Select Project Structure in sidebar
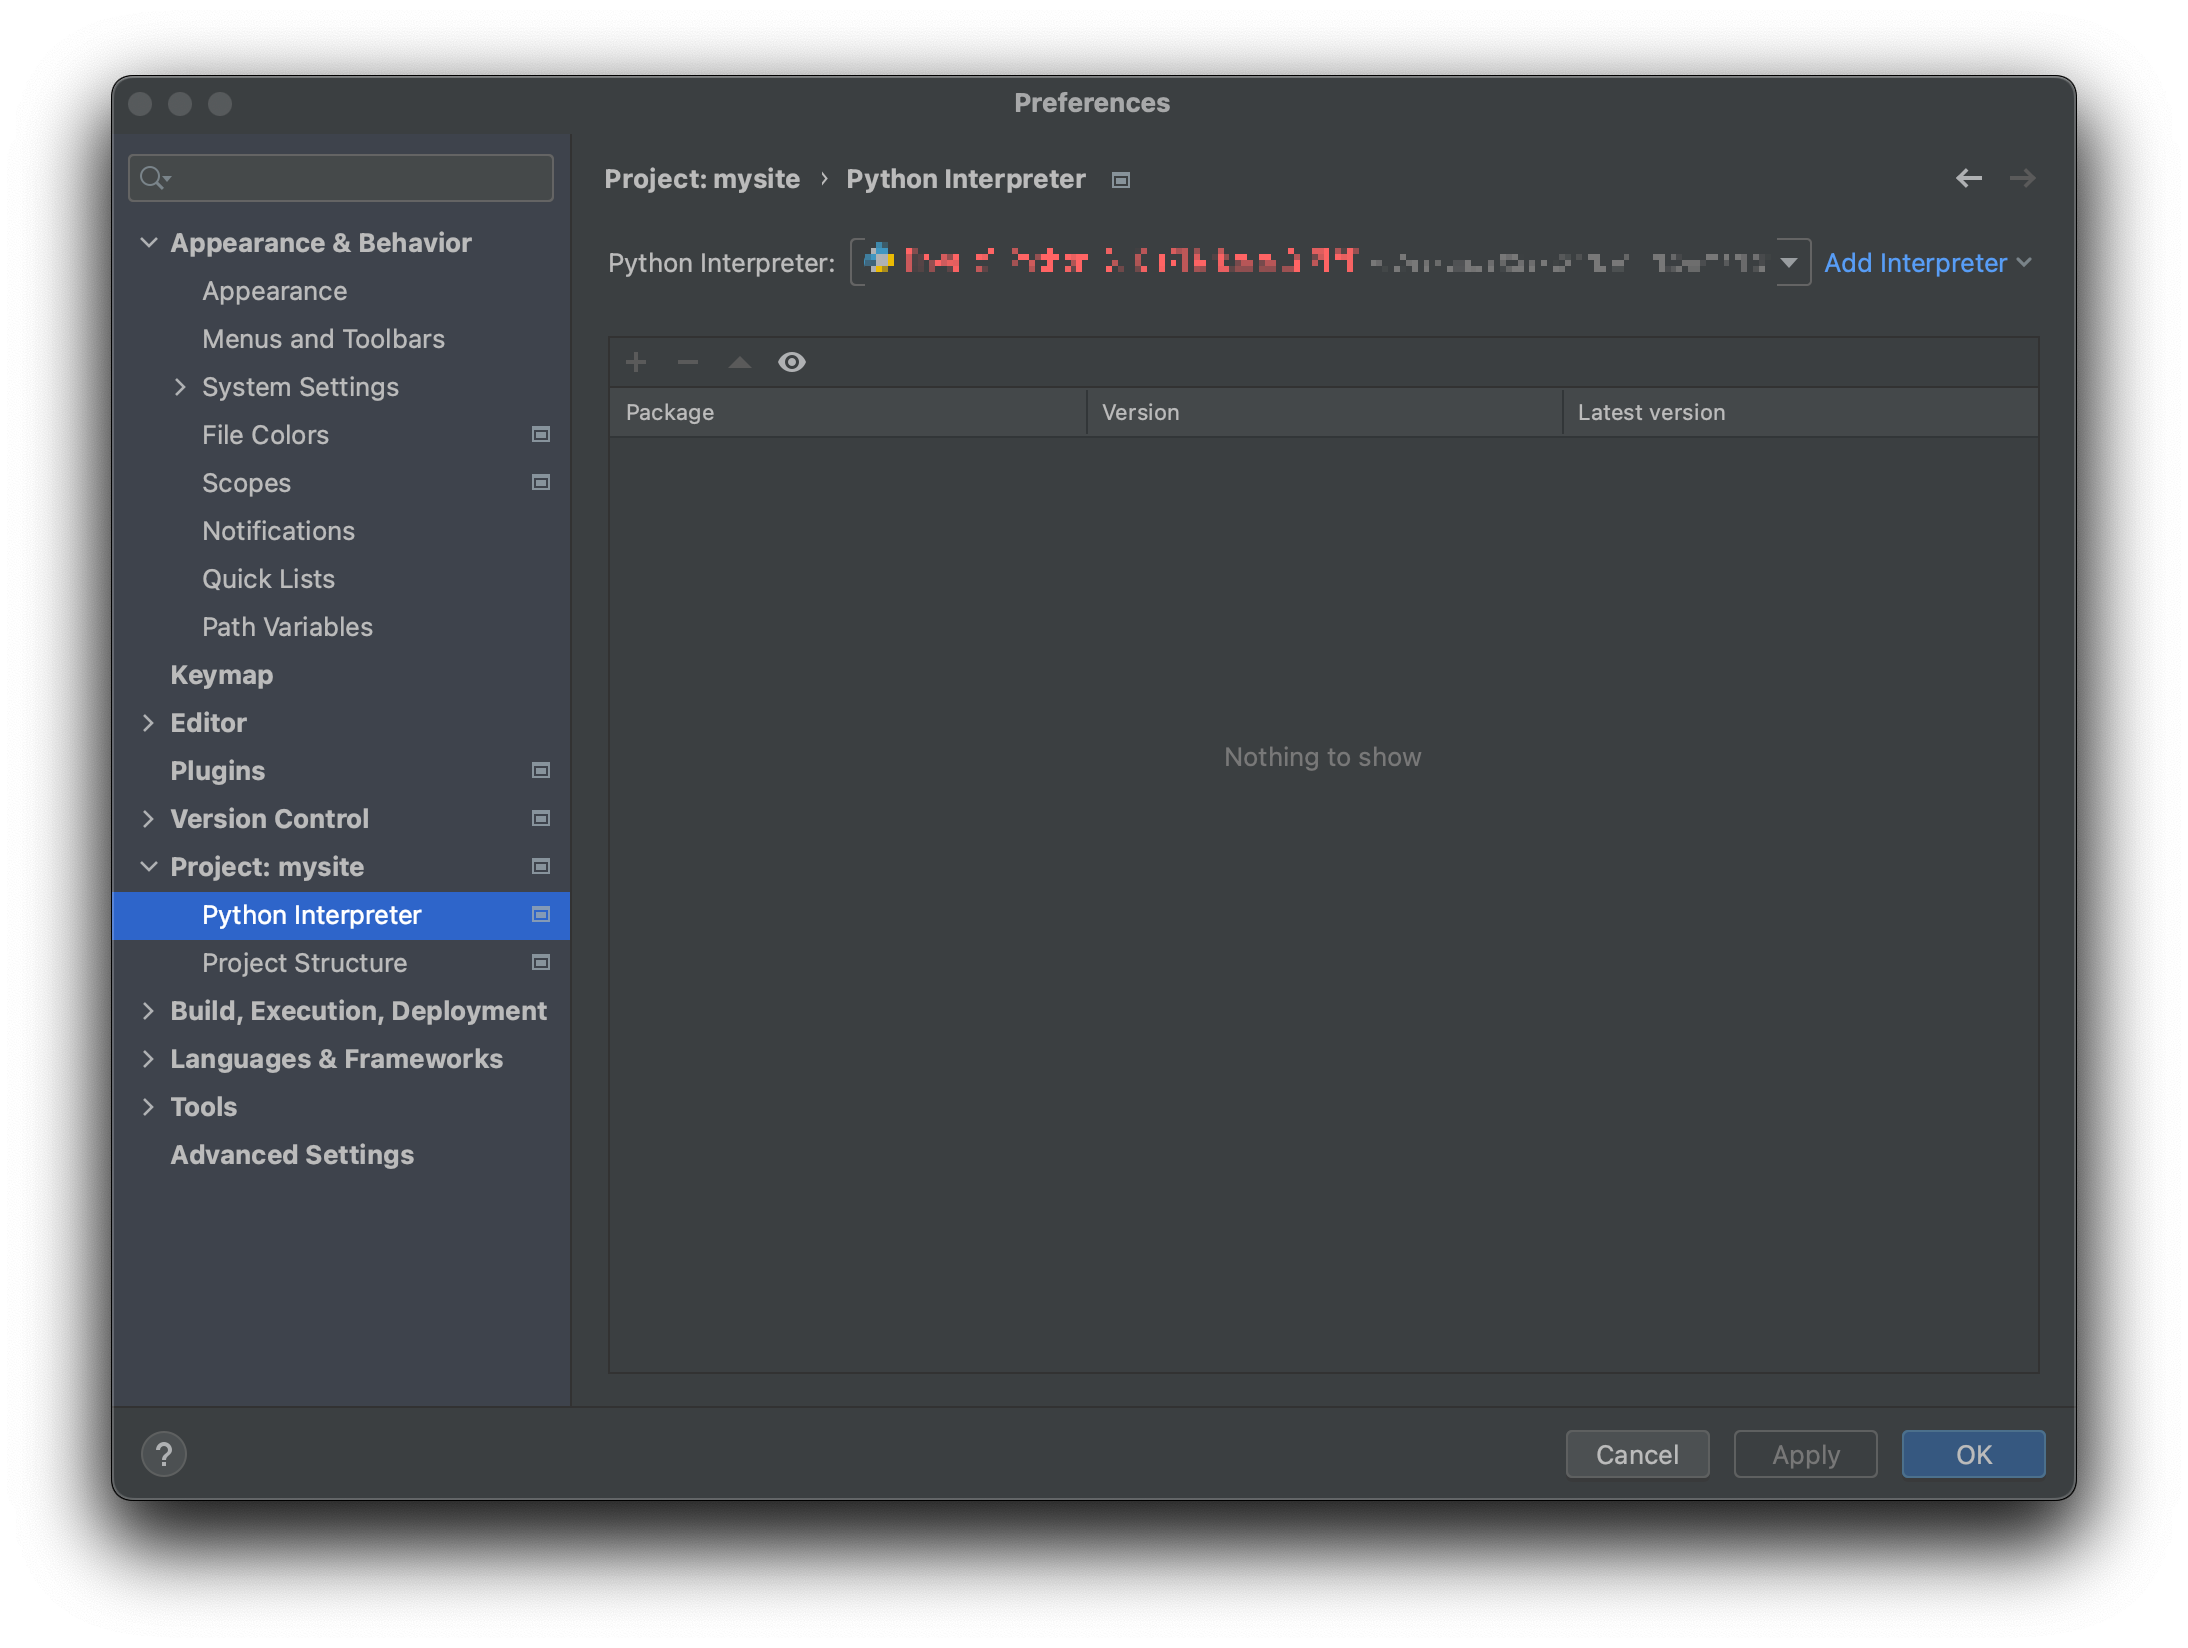2188x1648 pixels. click(304, 963)
